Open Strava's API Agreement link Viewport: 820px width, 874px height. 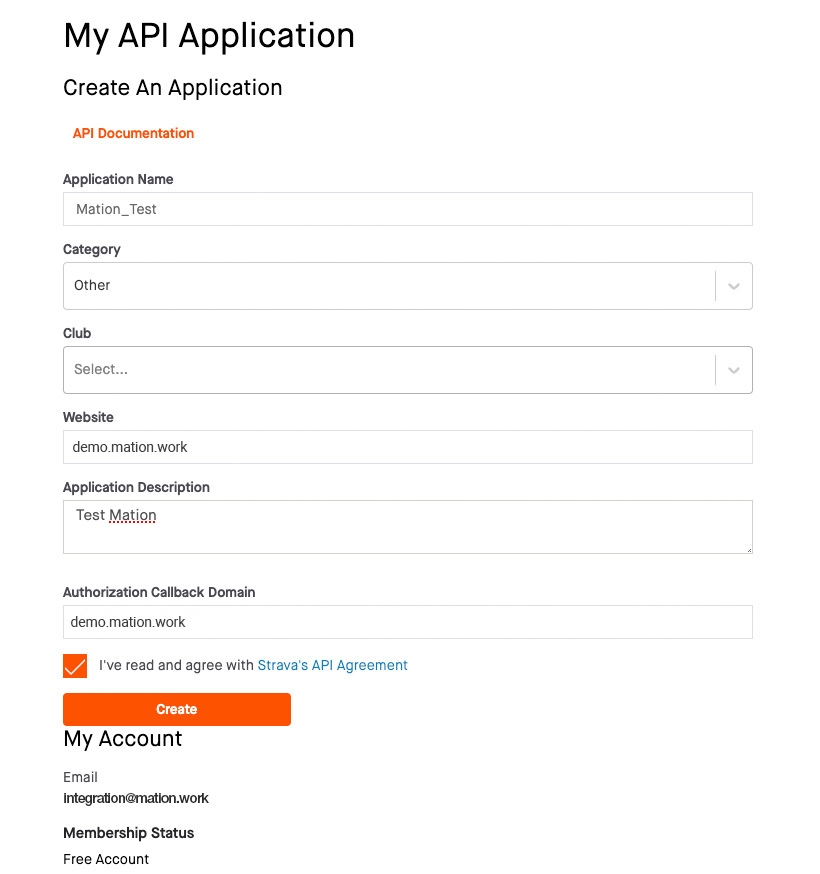point(332,666)
